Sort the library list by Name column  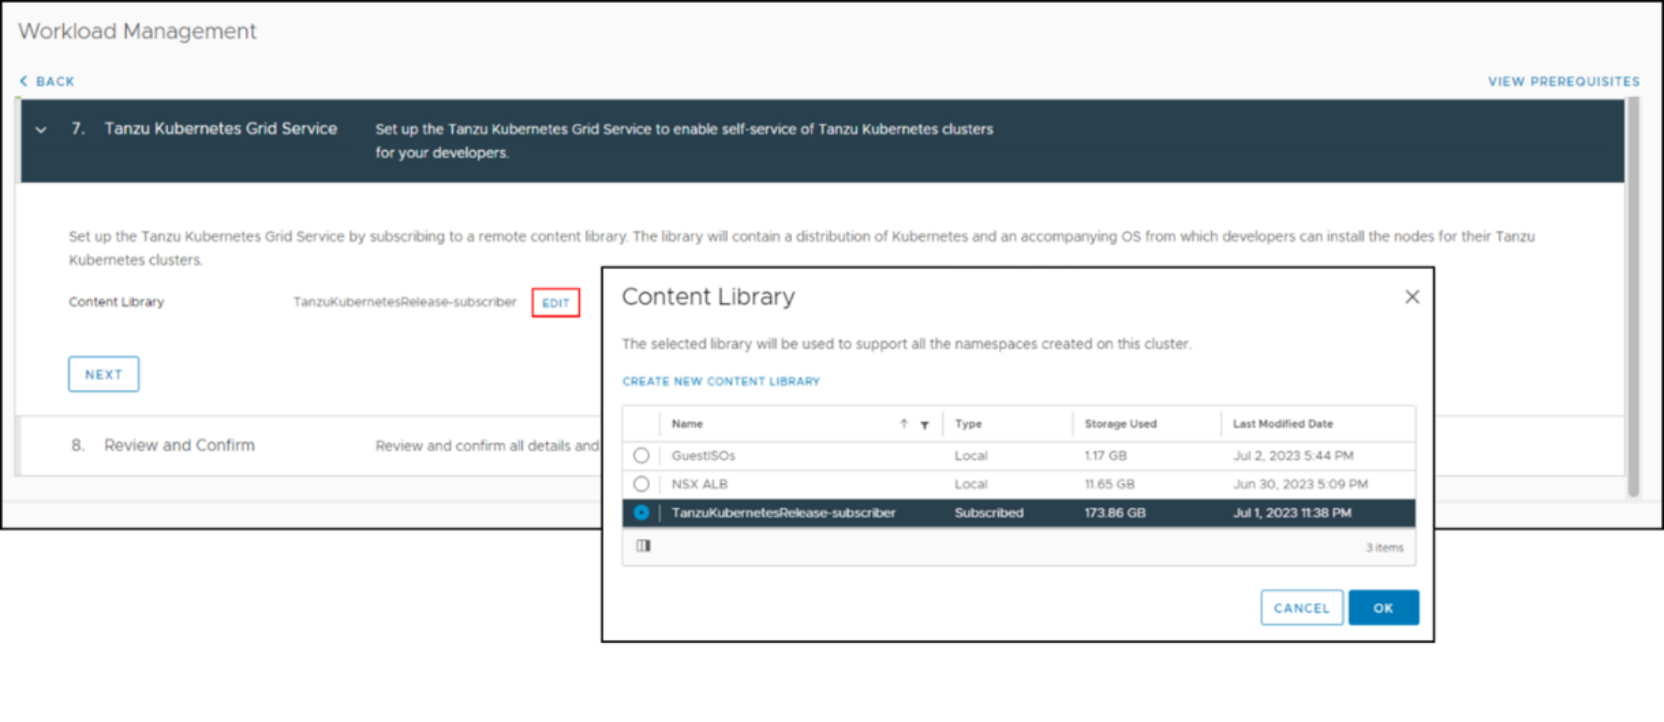(x=687, y=424)
